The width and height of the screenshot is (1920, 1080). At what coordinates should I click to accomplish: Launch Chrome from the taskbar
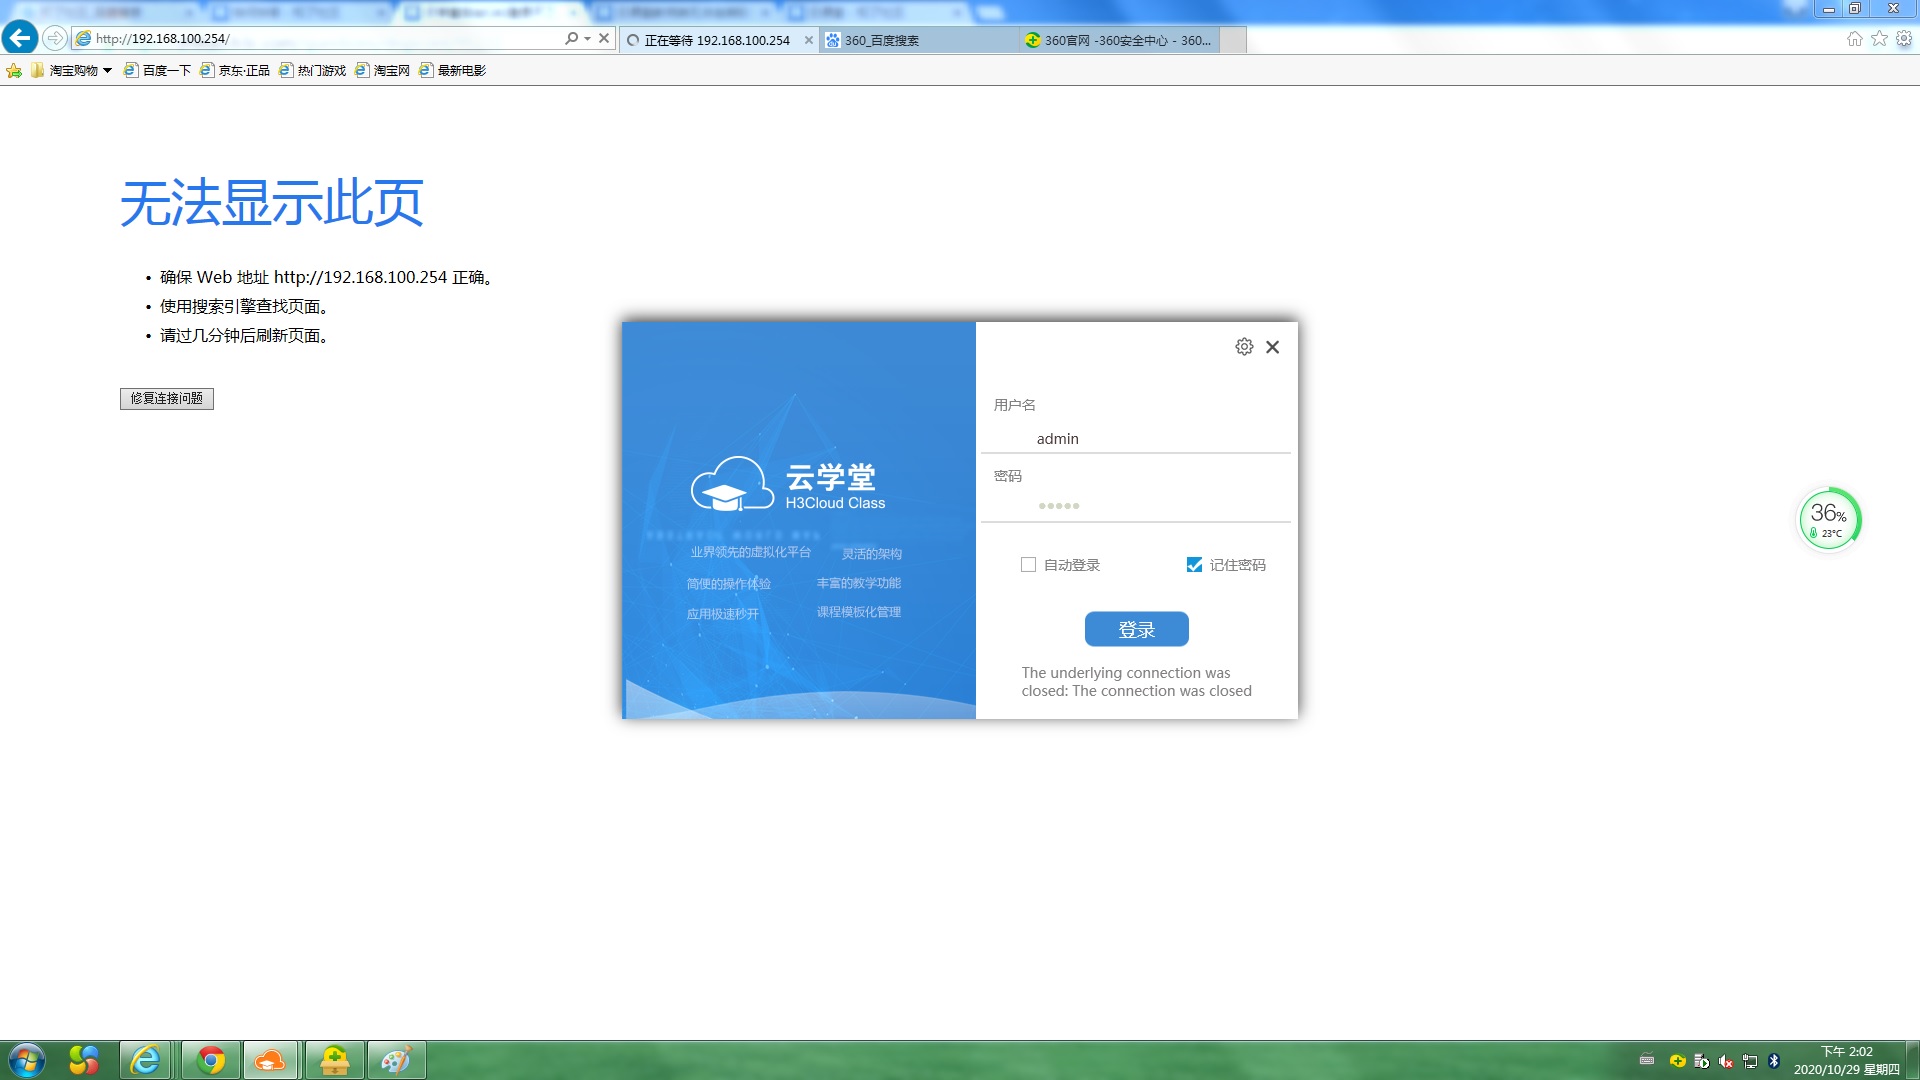pos(210,1060)
